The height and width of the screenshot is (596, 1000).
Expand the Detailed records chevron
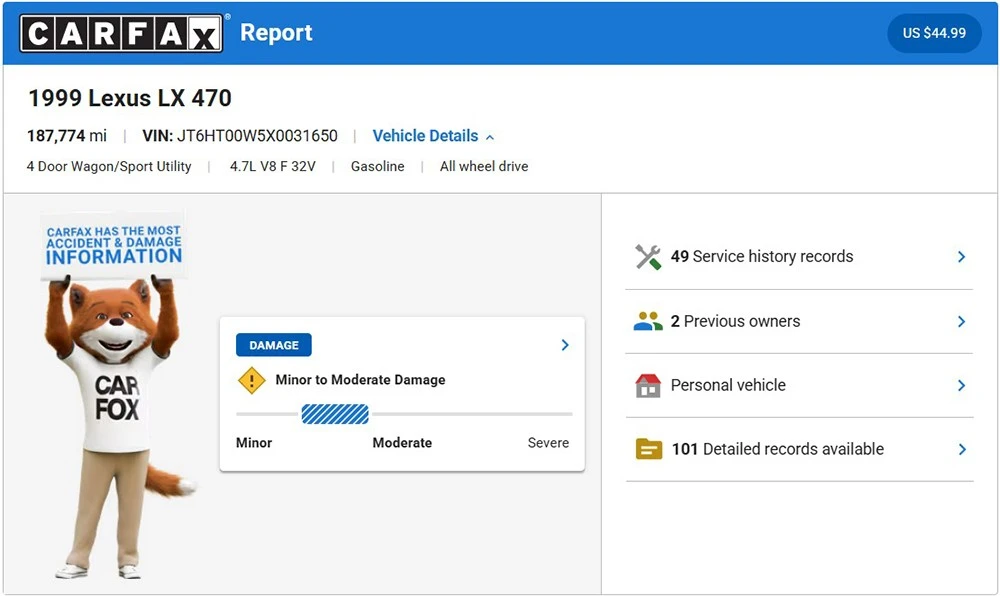click(961, 449)
